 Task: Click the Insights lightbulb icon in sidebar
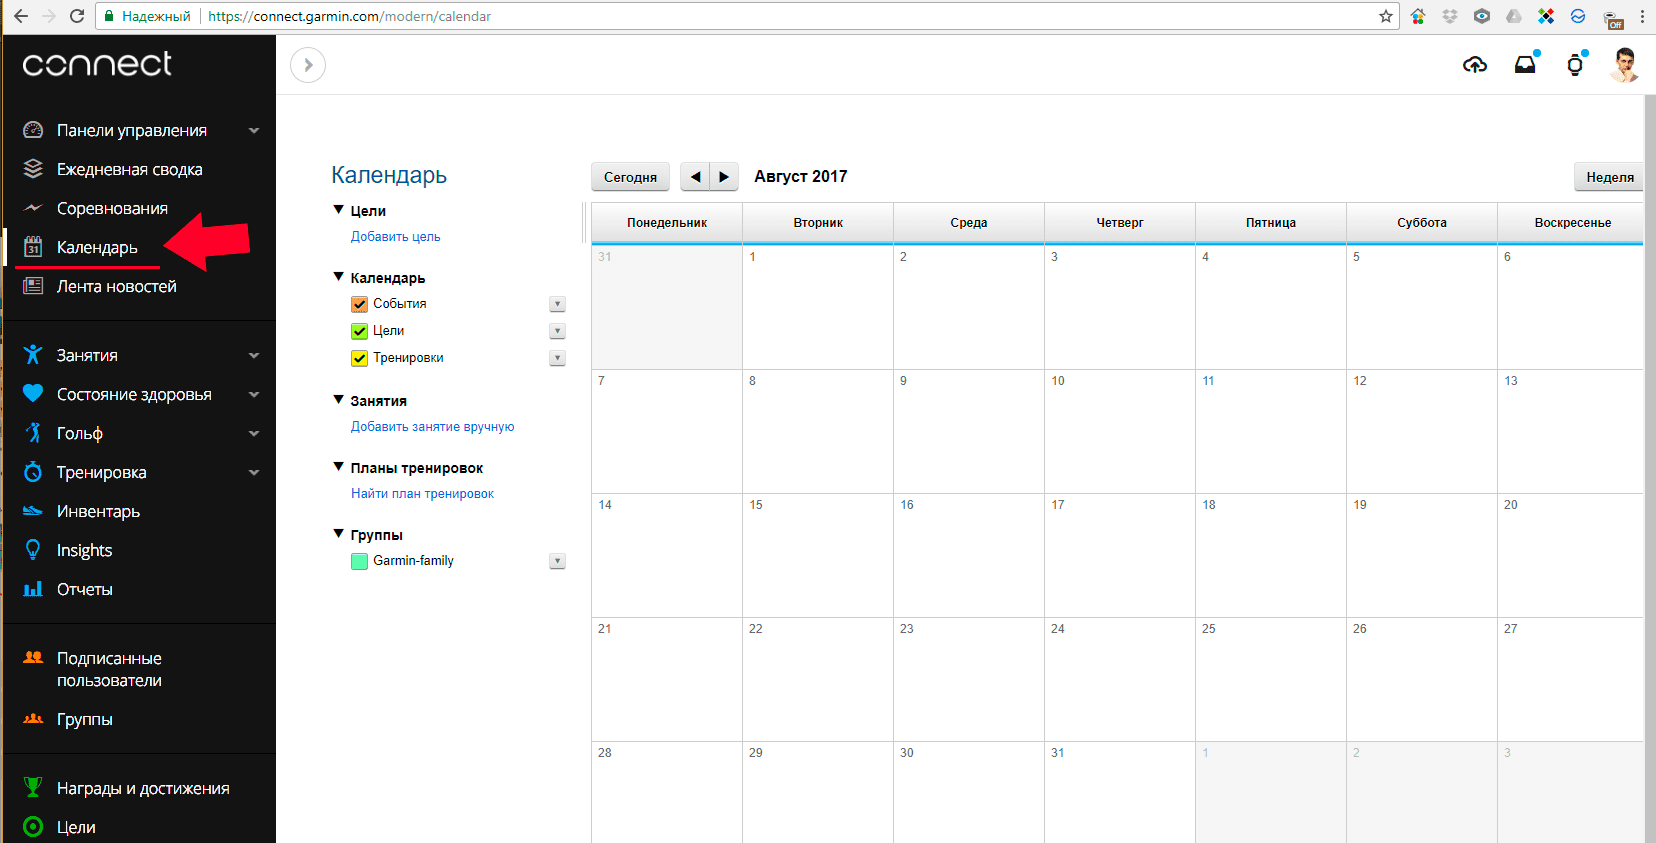click(33, 550)
